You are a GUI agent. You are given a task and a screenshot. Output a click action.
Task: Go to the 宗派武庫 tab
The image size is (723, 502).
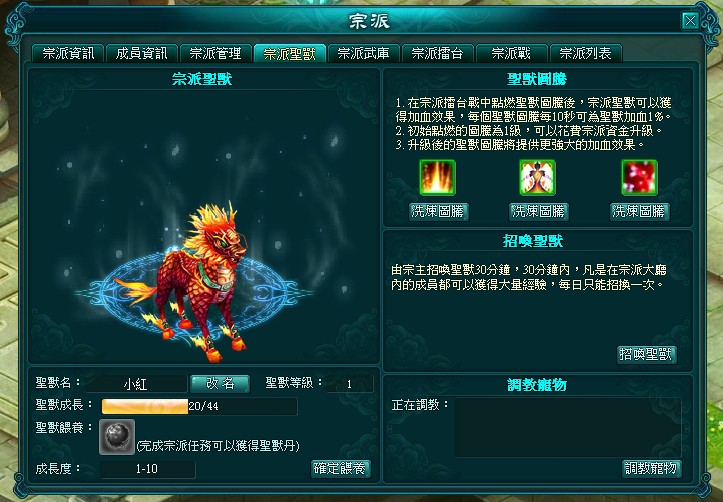(363, 53)
